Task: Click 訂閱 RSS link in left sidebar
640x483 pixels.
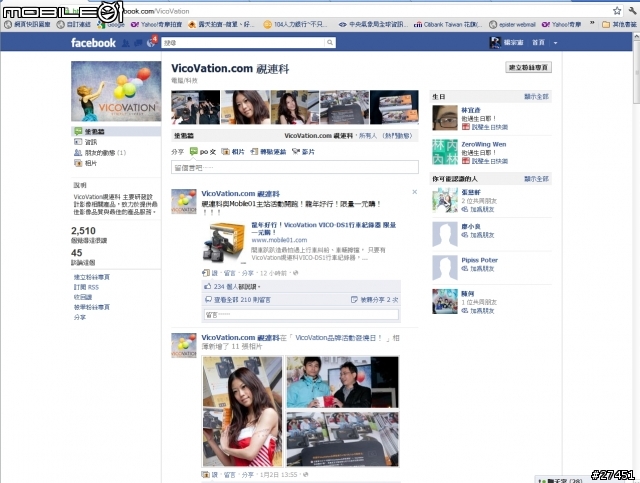Action: tap(86, 287)
